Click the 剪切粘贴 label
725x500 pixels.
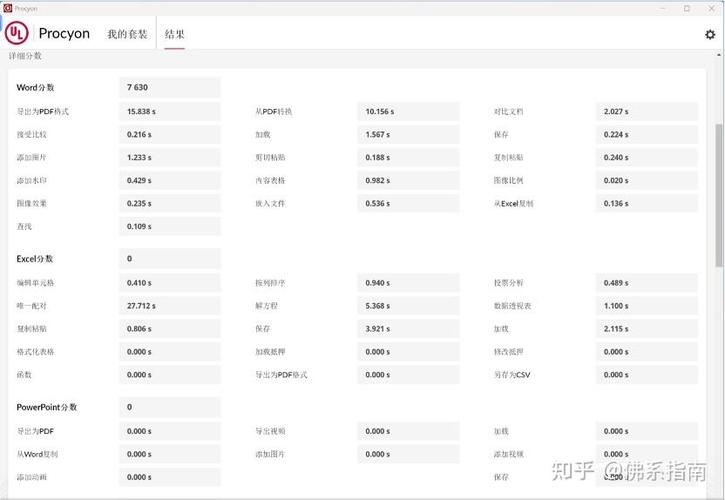pyautogui.click(x=270, y=158)
